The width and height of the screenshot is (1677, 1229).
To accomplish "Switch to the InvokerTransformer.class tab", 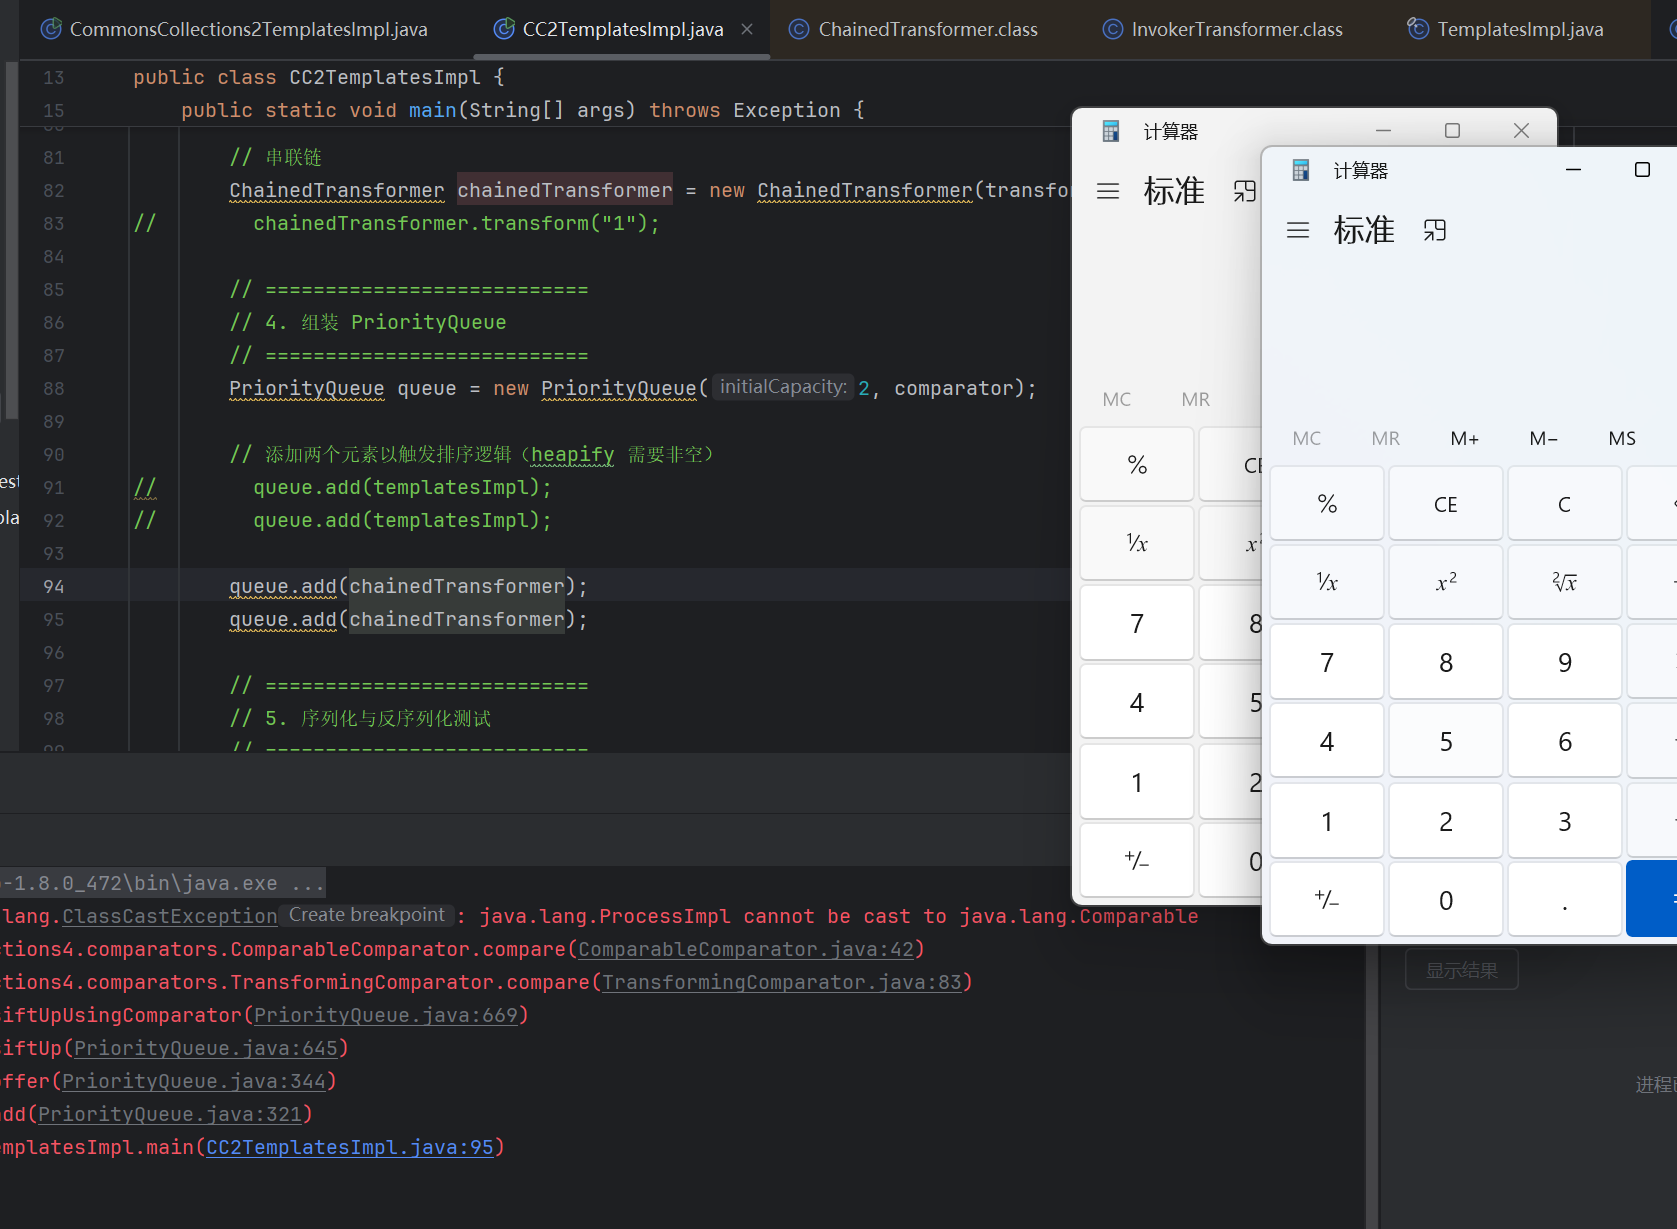I will [x=1236, y=29].
